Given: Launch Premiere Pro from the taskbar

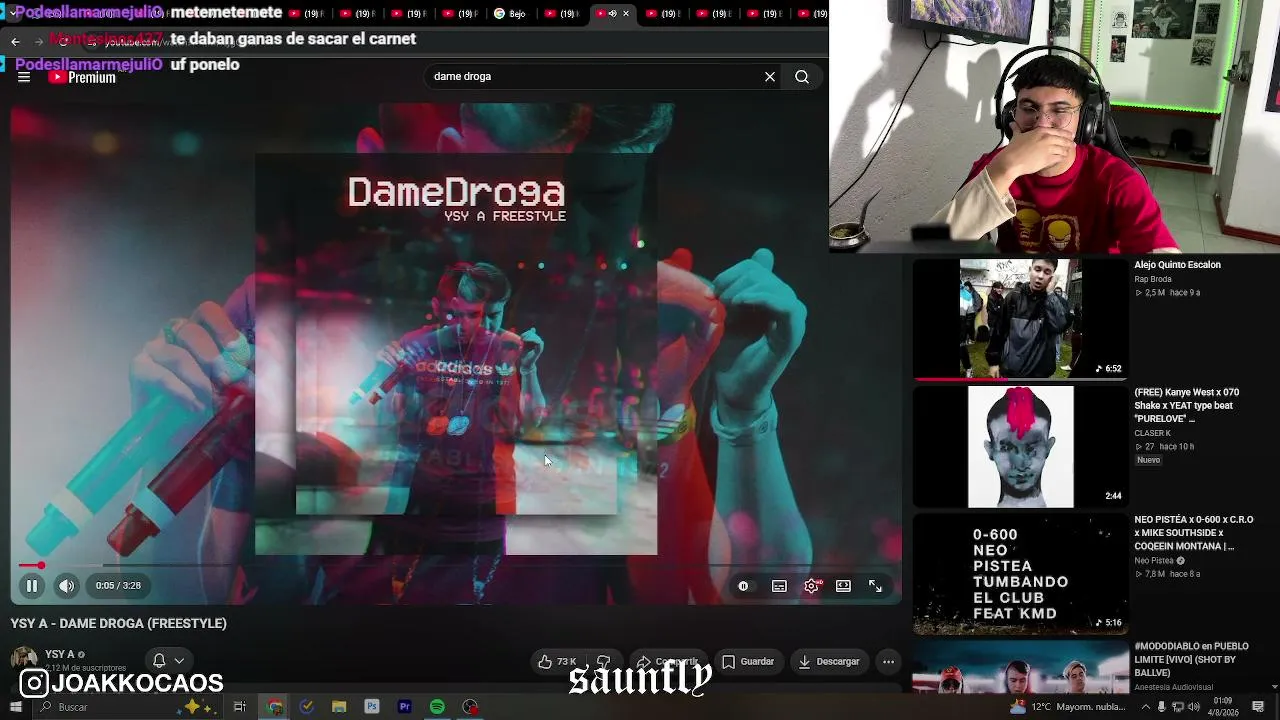Looking at the screenshot, I should click(x=405, y=707).
